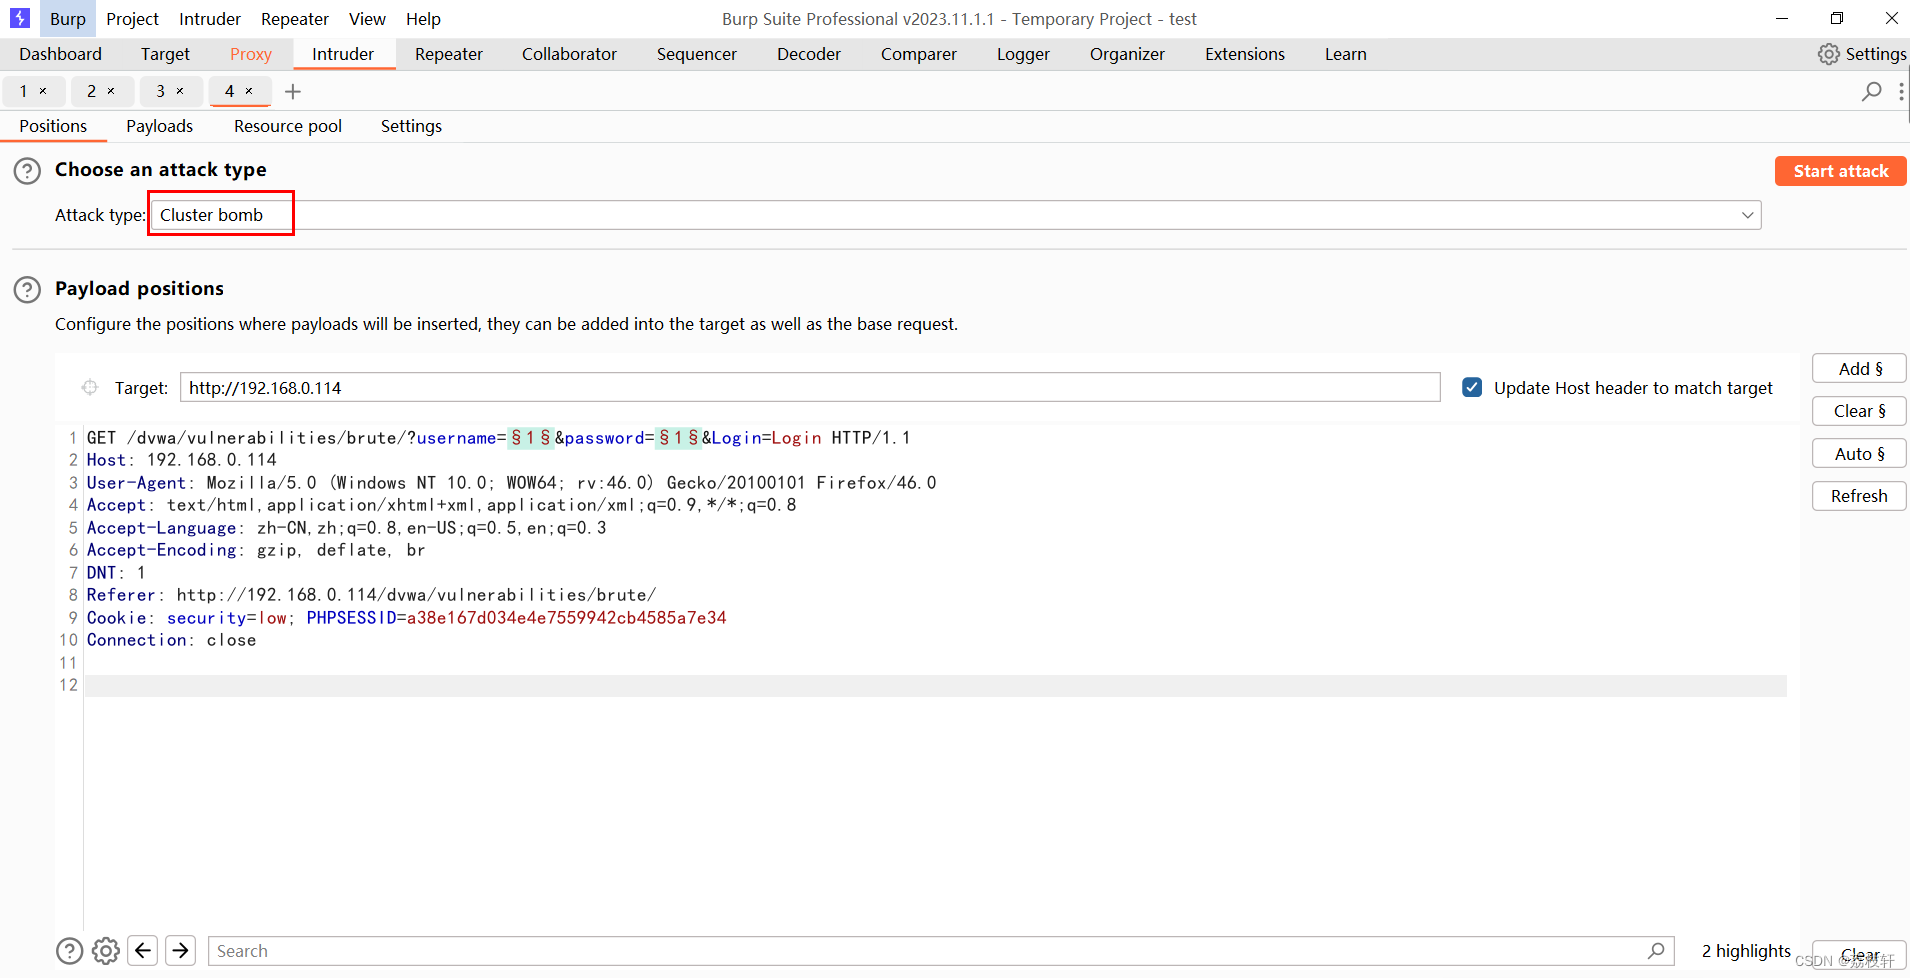Click the password payload marker §1§

click(678, 438)
